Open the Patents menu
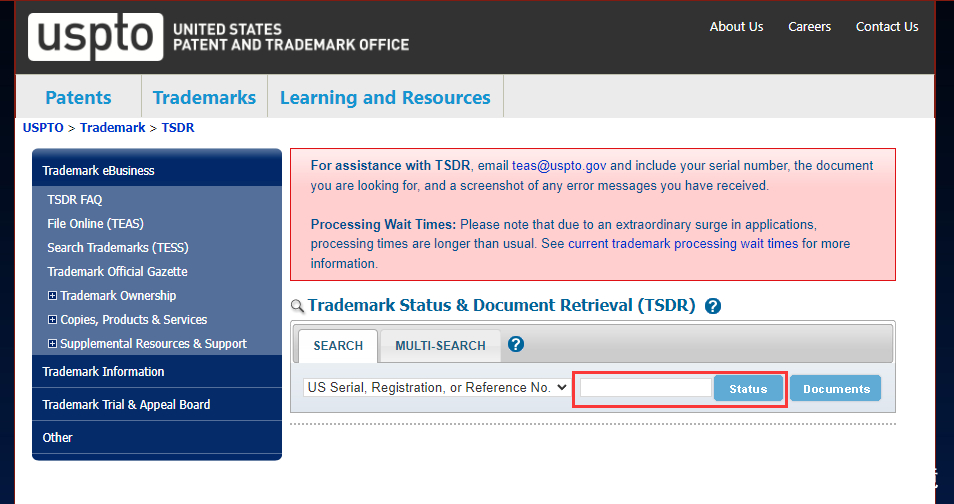The width and height of the screenshot is (954, 504). (78, 97)
